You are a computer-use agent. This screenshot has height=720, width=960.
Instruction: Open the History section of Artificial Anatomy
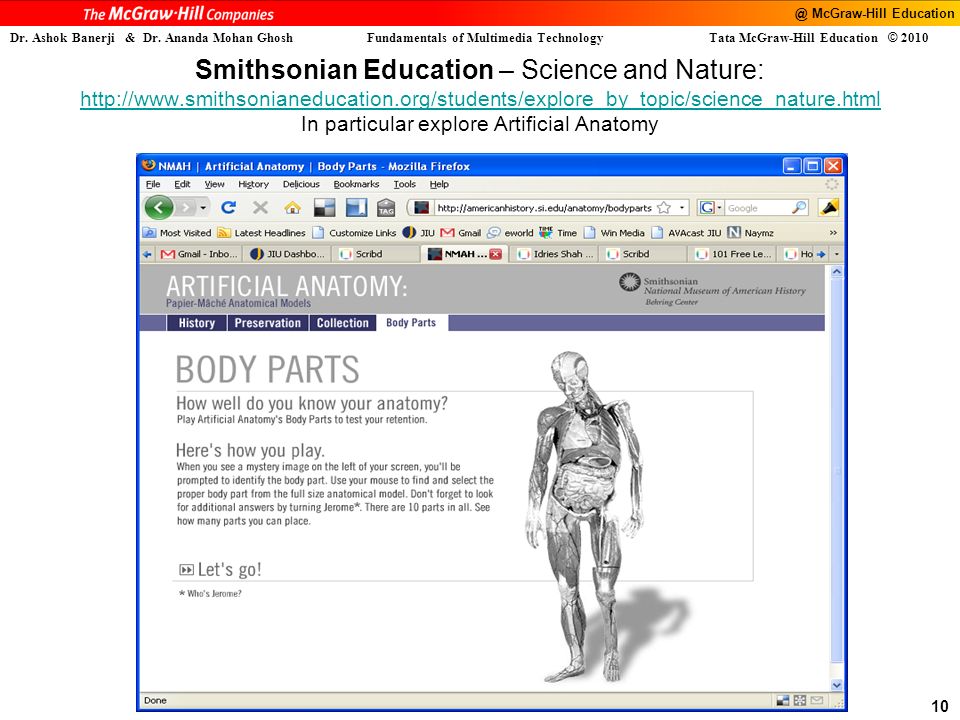197,323
